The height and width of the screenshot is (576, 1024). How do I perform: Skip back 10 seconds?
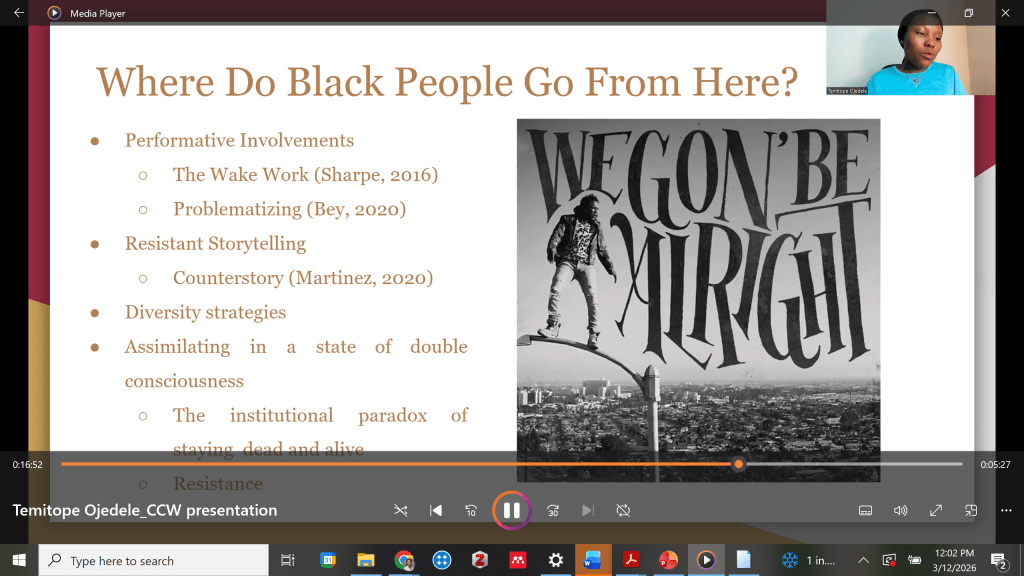[471, 510]
